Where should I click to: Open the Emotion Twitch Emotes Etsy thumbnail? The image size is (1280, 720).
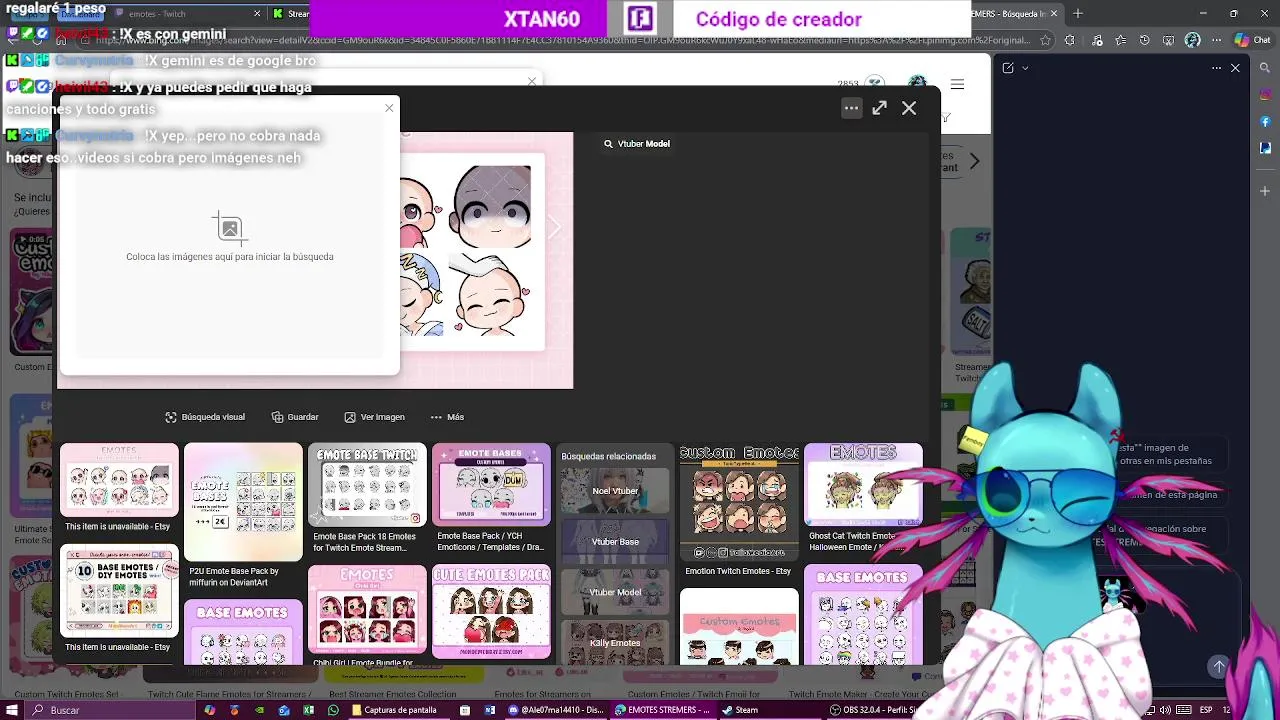[x=739, y=502]
